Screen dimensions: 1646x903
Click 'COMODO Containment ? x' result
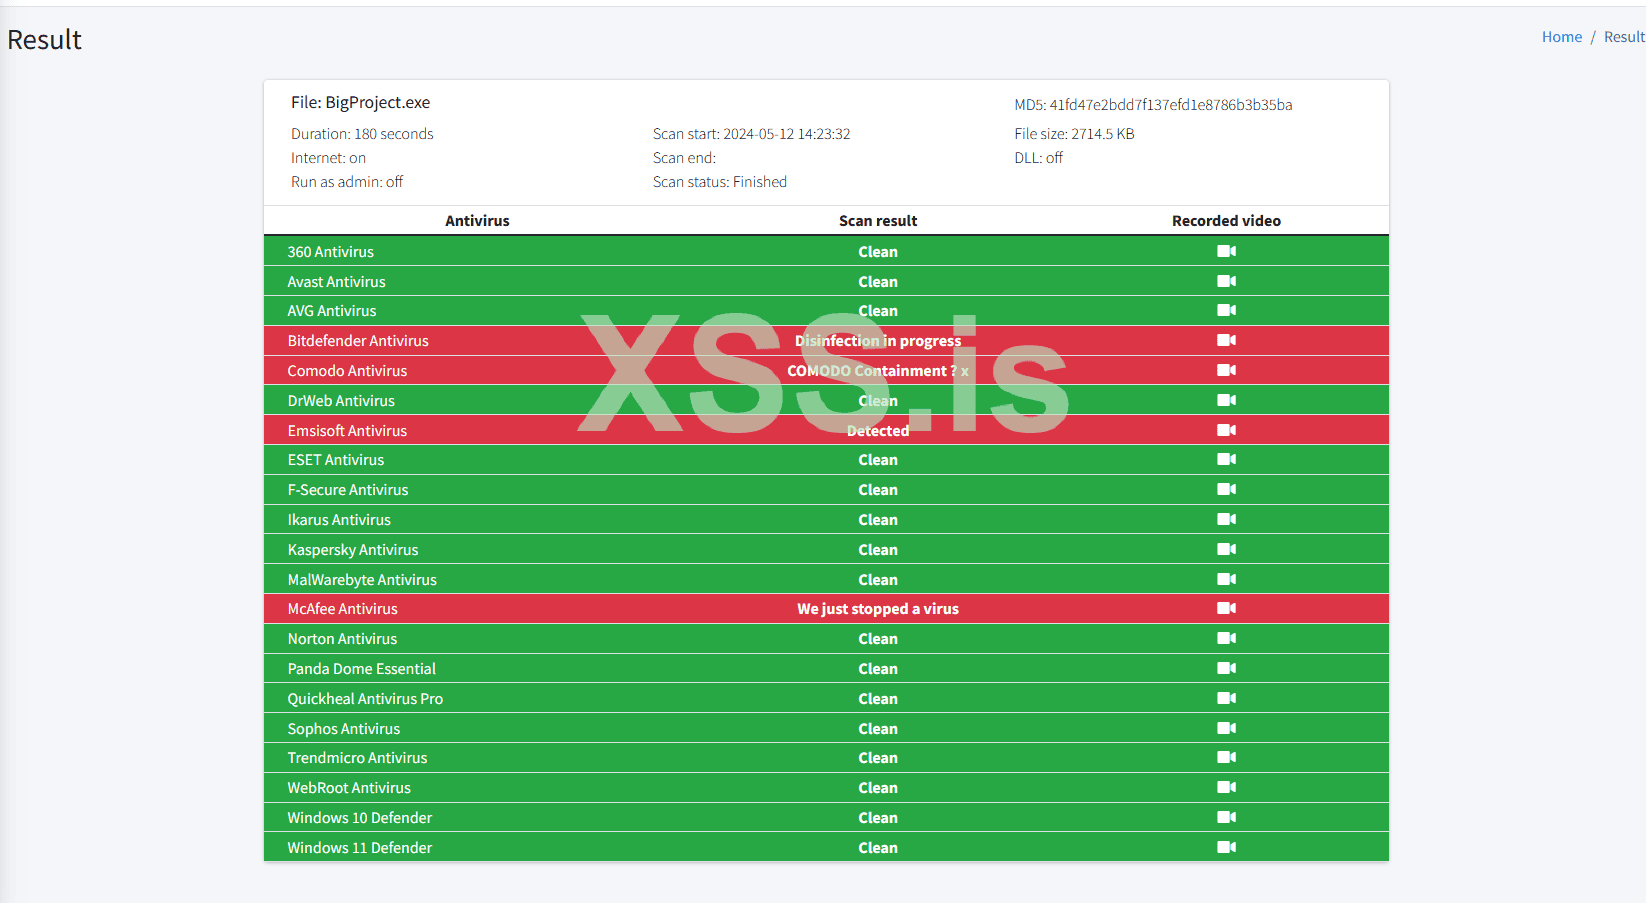point(878,371)
